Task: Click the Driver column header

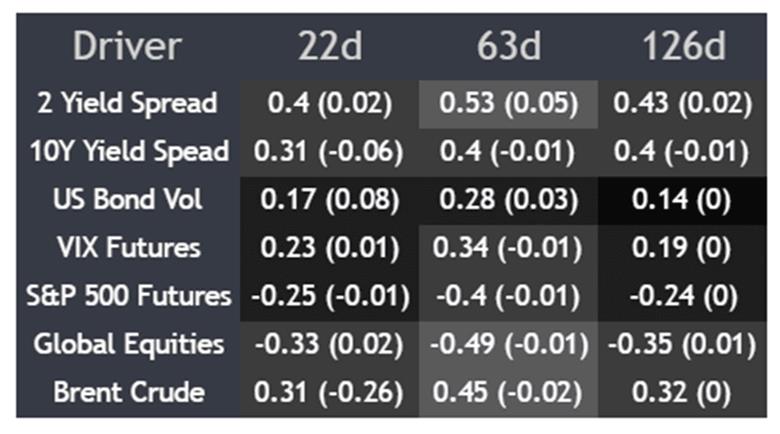Action: (x=128, y=47)
